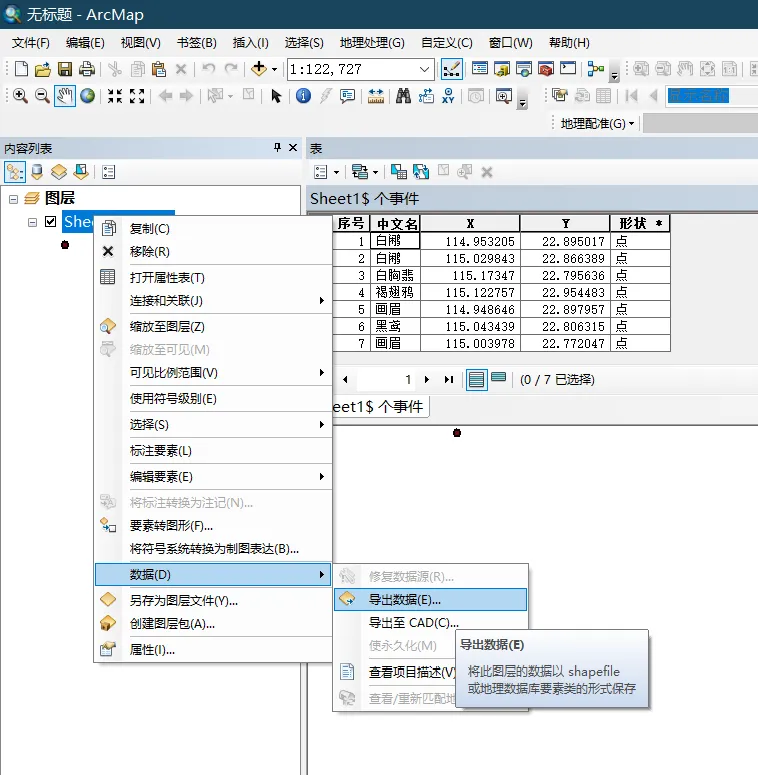Open the ArcToolbox red toolbox icon
The width and height of the screenshot is (758, 775).
(x=546, y=69)
